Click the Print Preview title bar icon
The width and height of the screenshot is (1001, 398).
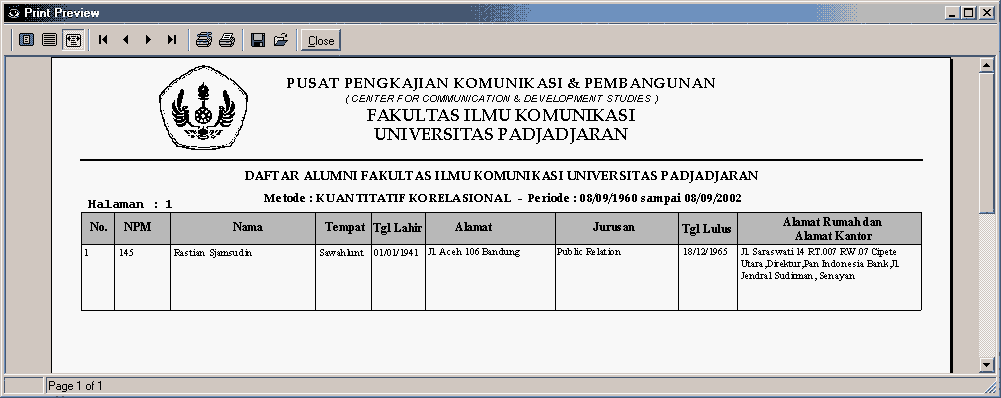click(13, 13)
